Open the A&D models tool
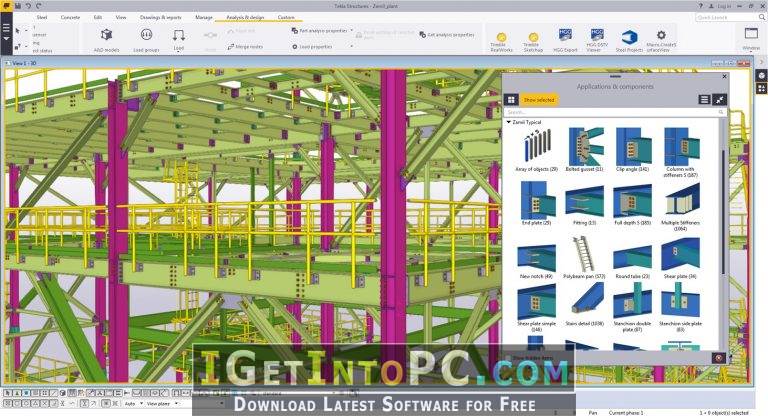The image size is (768, 416). point(106,37)
